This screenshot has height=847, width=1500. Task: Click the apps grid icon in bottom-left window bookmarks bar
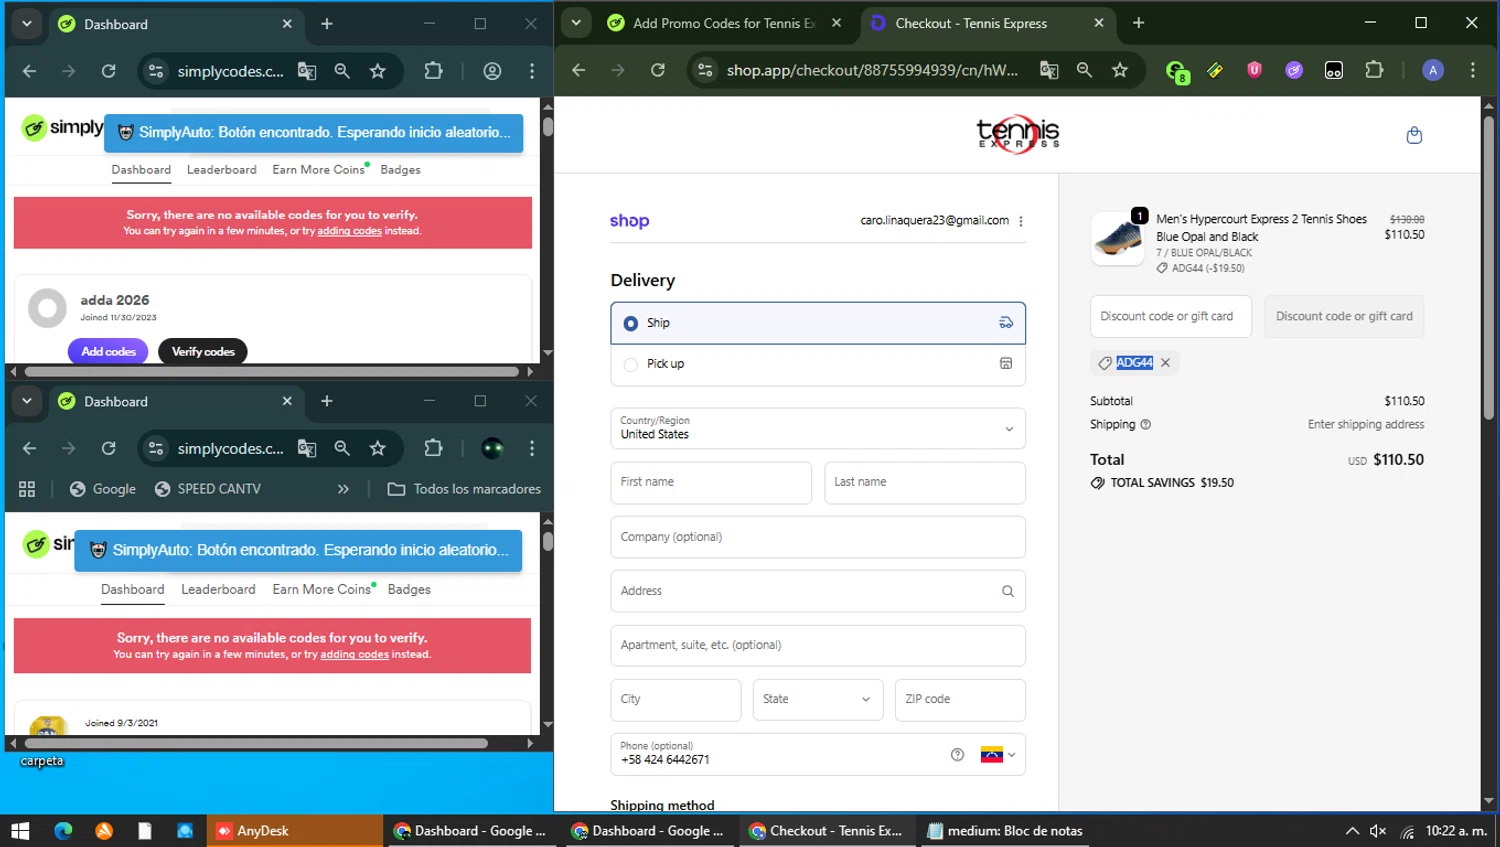[27, 489]
